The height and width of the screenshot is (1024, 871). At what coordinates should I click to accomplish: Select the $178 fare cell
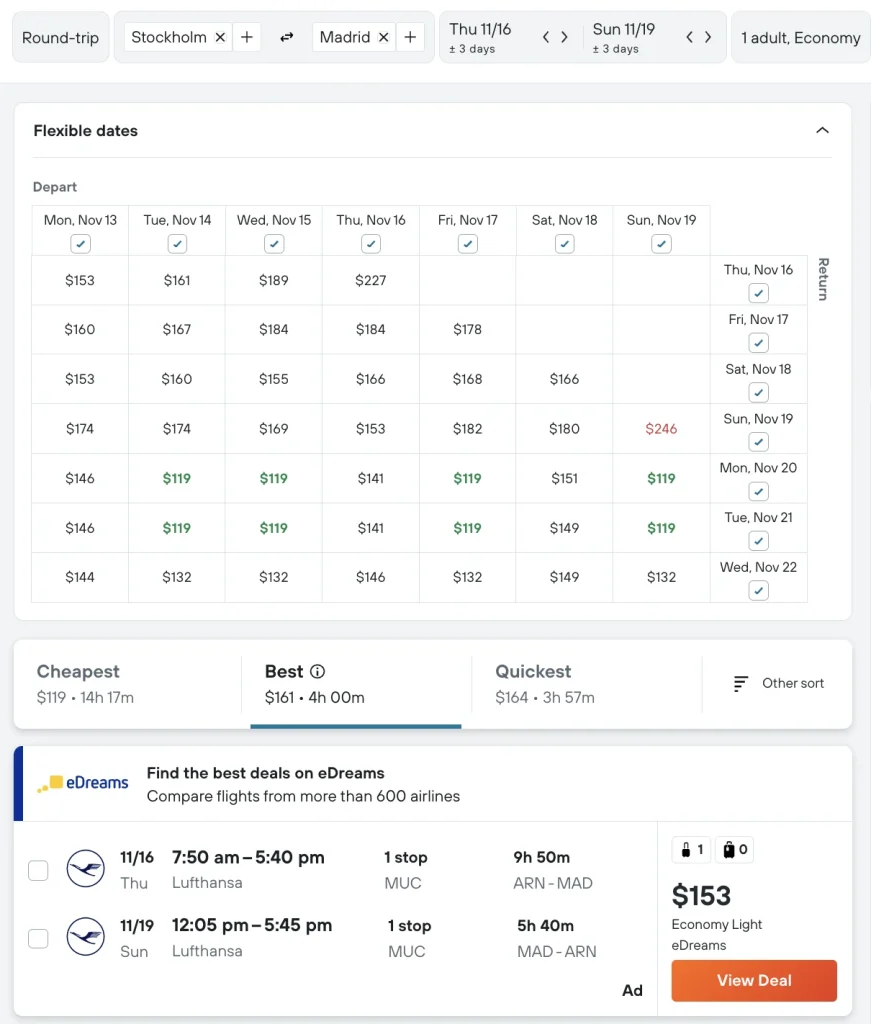click(x=467, y=330)
